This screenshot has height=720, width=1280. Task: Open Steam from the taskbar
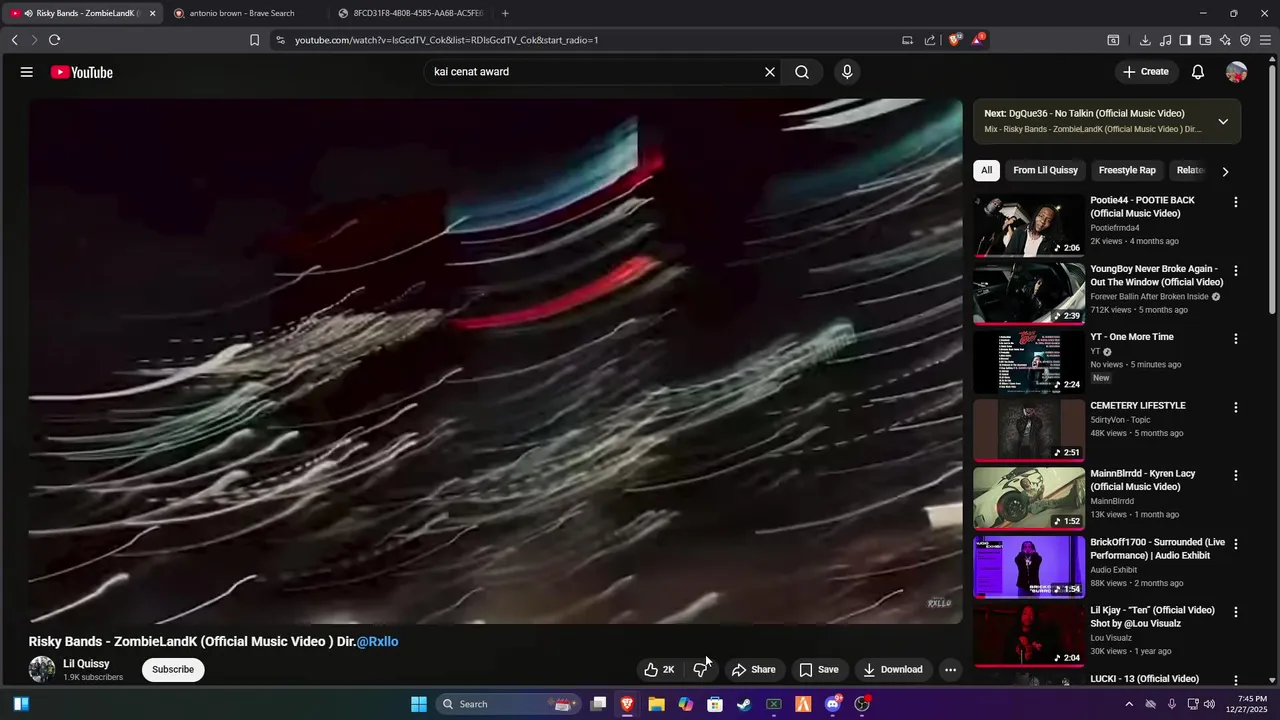pyautogui.click(x=744, y=704)
